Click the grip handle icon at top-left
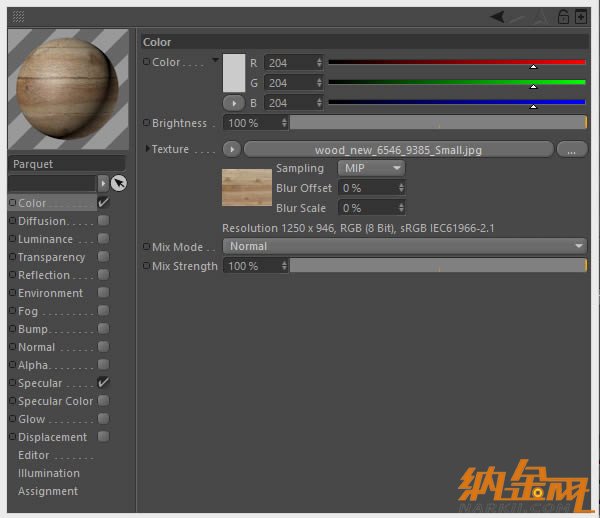 coord(18,16)
